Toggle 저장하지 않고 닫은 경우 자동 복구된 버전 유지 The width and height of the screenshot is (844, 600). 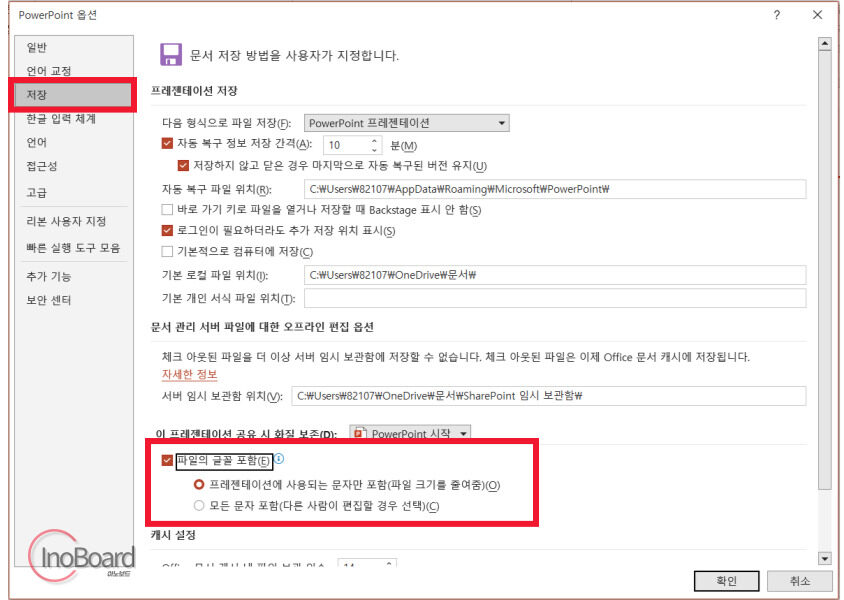coord(183,165)
